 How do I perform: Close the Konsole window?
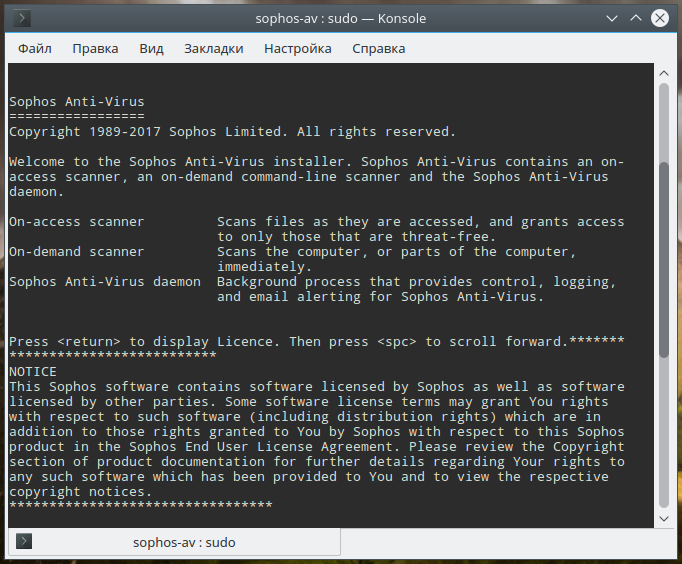(660, 19)
